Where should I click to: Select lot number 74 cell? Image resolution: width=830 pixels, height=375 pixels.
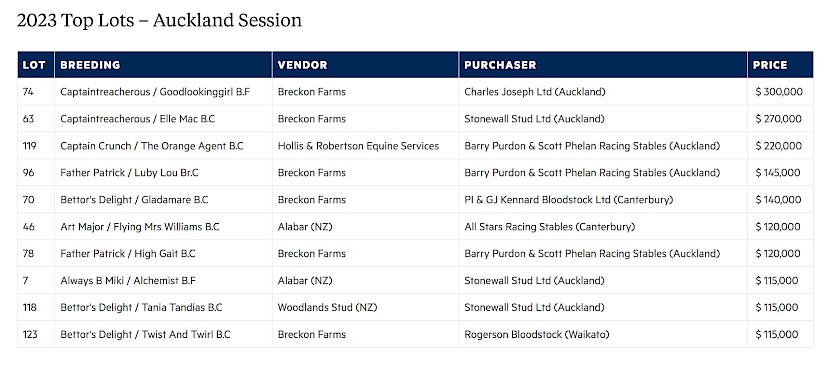pos(28,92)
